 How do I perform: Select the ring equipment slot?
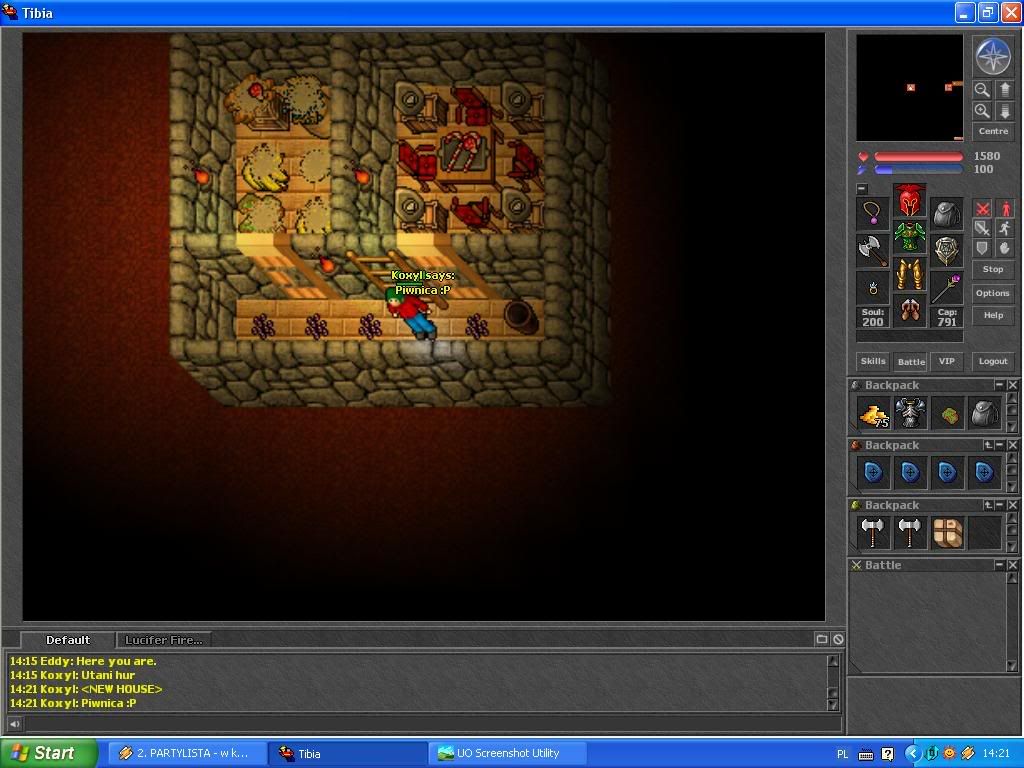(872, 287)
